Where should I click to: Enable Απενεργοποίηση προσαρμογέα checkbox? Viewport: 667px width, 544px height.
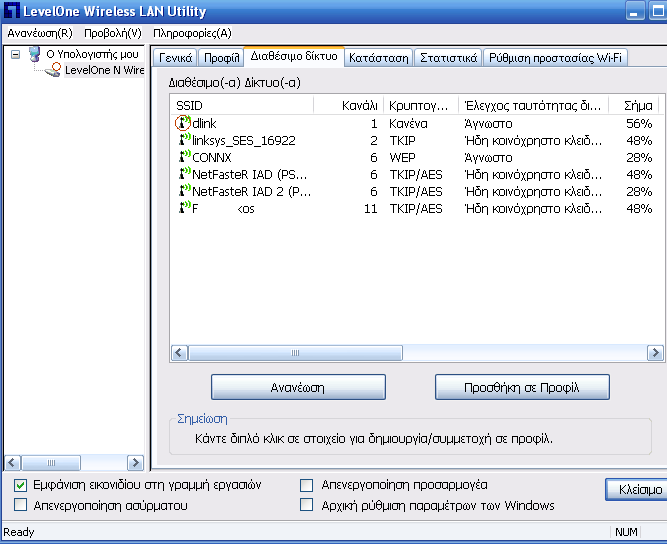click(306, 485)
